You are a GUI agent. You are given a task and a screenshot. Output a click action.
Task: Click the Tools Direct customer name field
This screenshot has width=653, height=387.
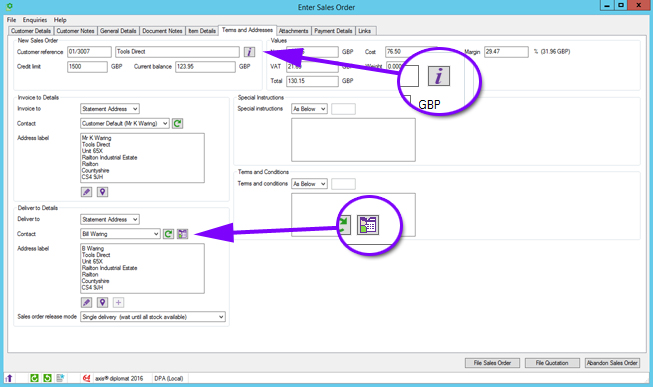point(177,52)
